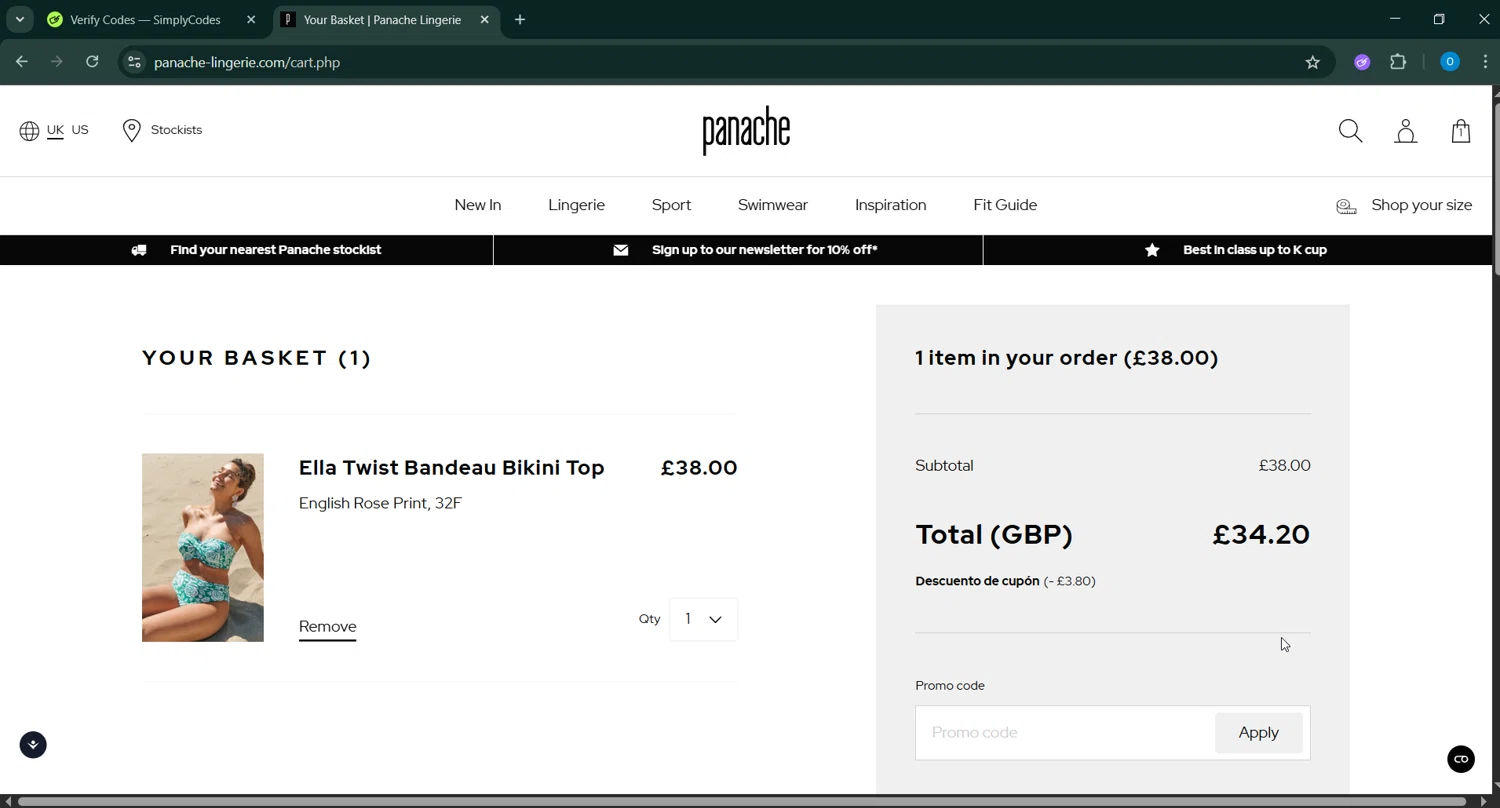This screenshot has height=808, width=1500.
Task: Close the Verify Codes SimplyCodes tab
Action: (251, 20)
